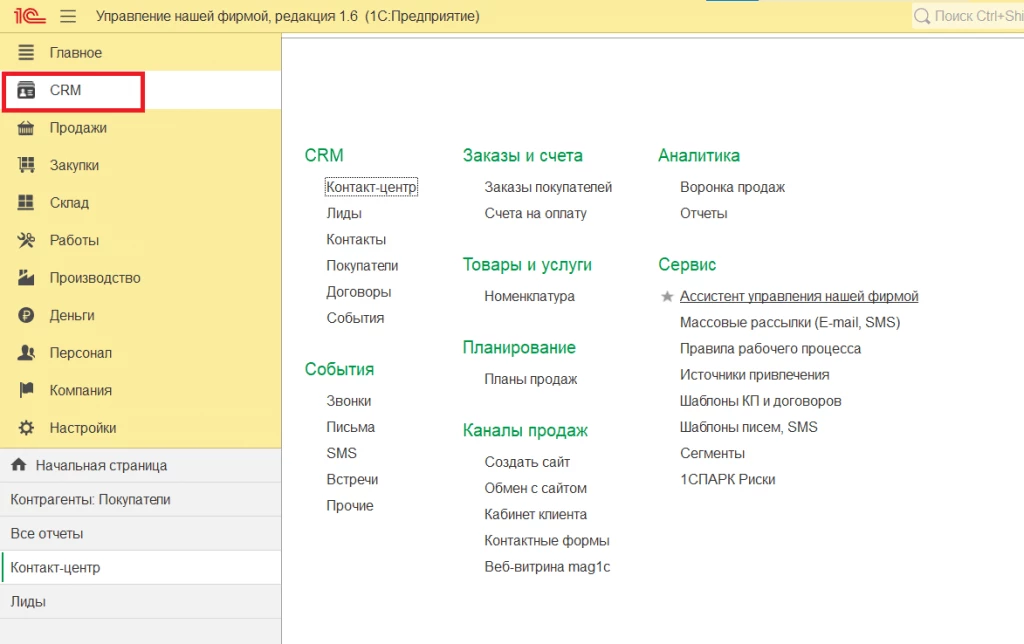Click the Производство factory icon

[26, 278]
